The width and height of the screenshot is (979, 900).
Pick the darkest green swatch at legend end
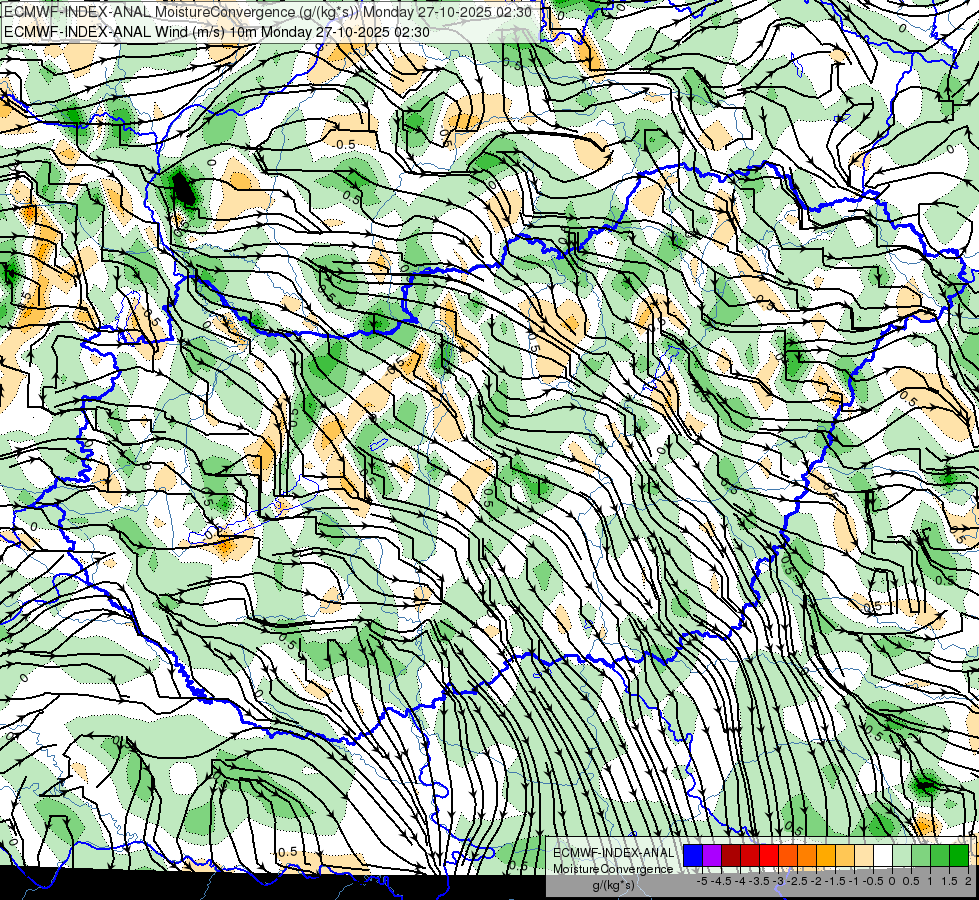coord(959,856)
